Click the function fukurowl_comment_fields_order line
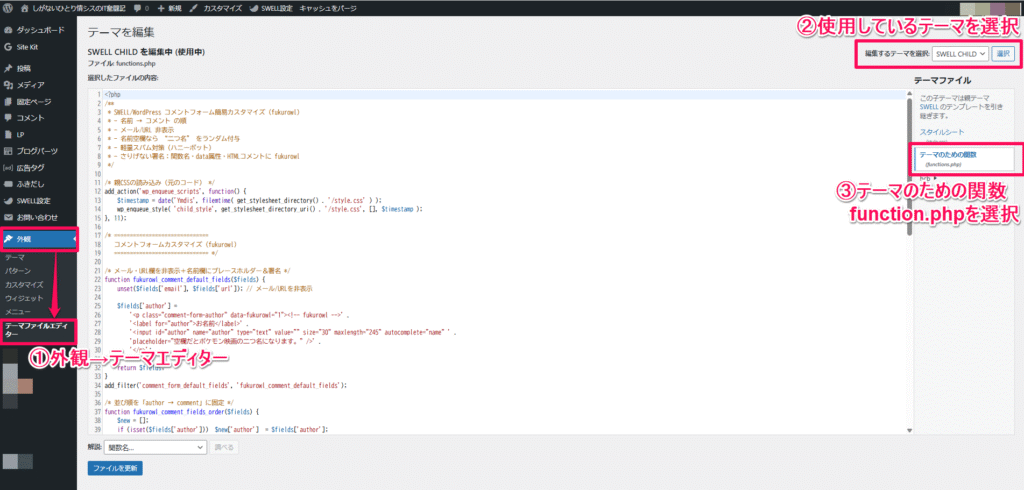Image resolution: width=1024 pixels, height=490 pixels. 182,412
